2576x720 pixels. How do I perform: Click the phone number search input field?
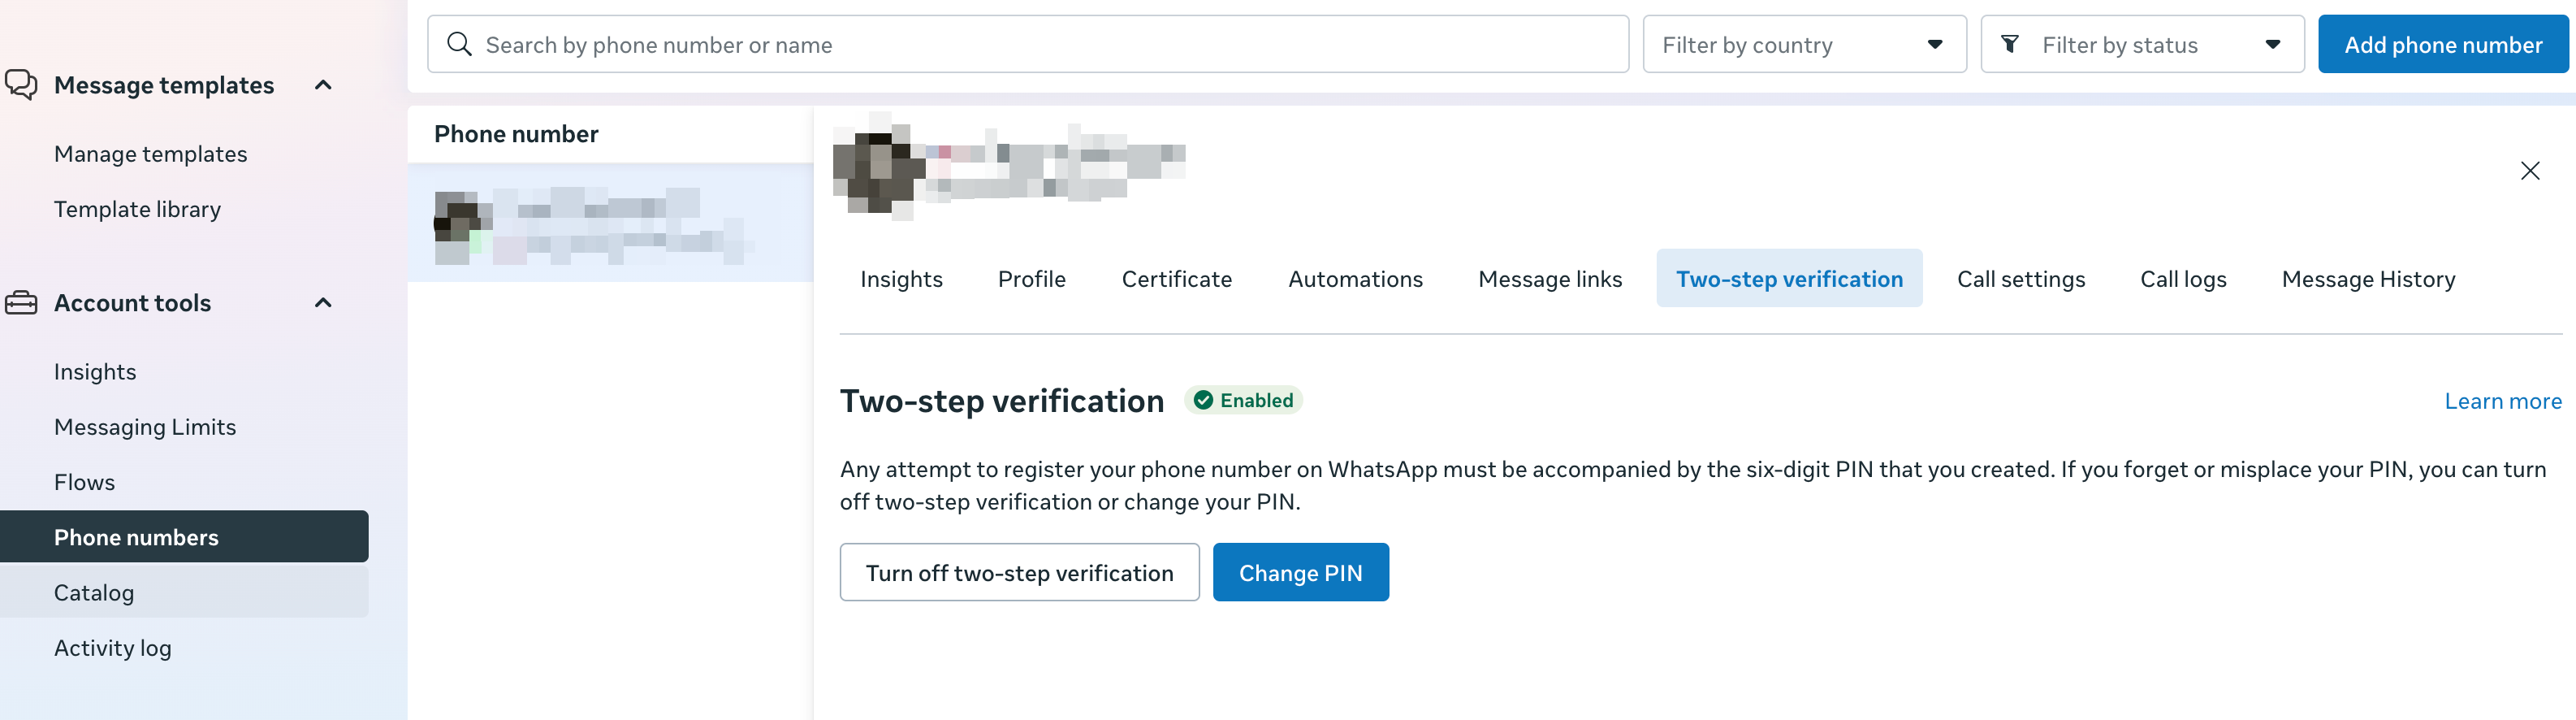(1000, 43)
